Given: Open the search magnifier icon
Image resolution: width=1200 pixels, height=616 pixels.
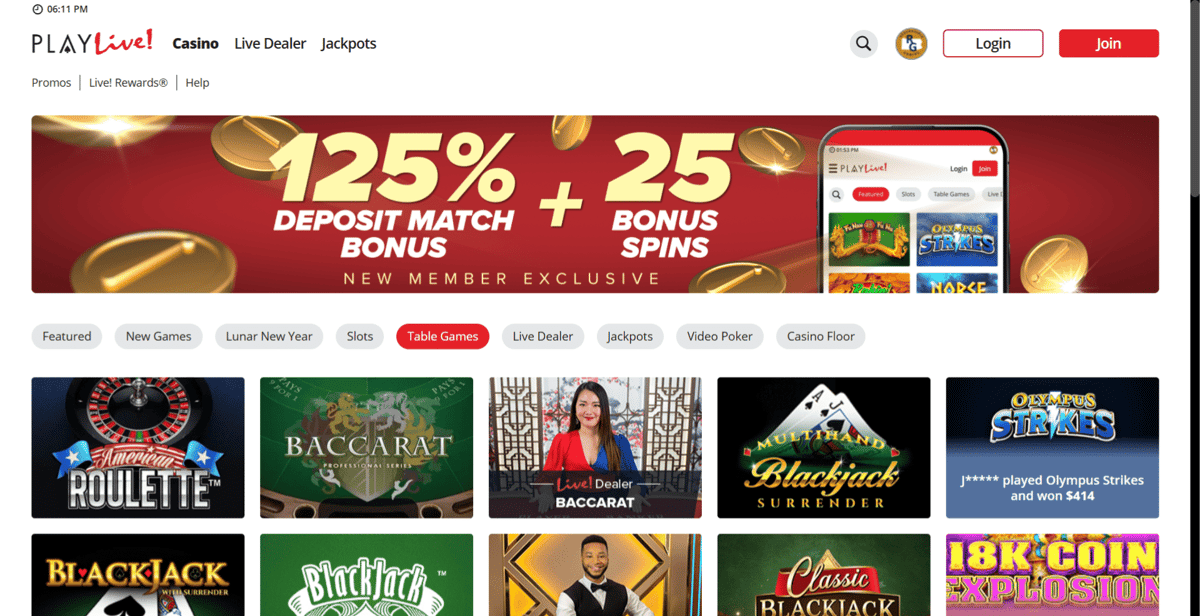Looking at the screenshot, I should click(864, 44).
